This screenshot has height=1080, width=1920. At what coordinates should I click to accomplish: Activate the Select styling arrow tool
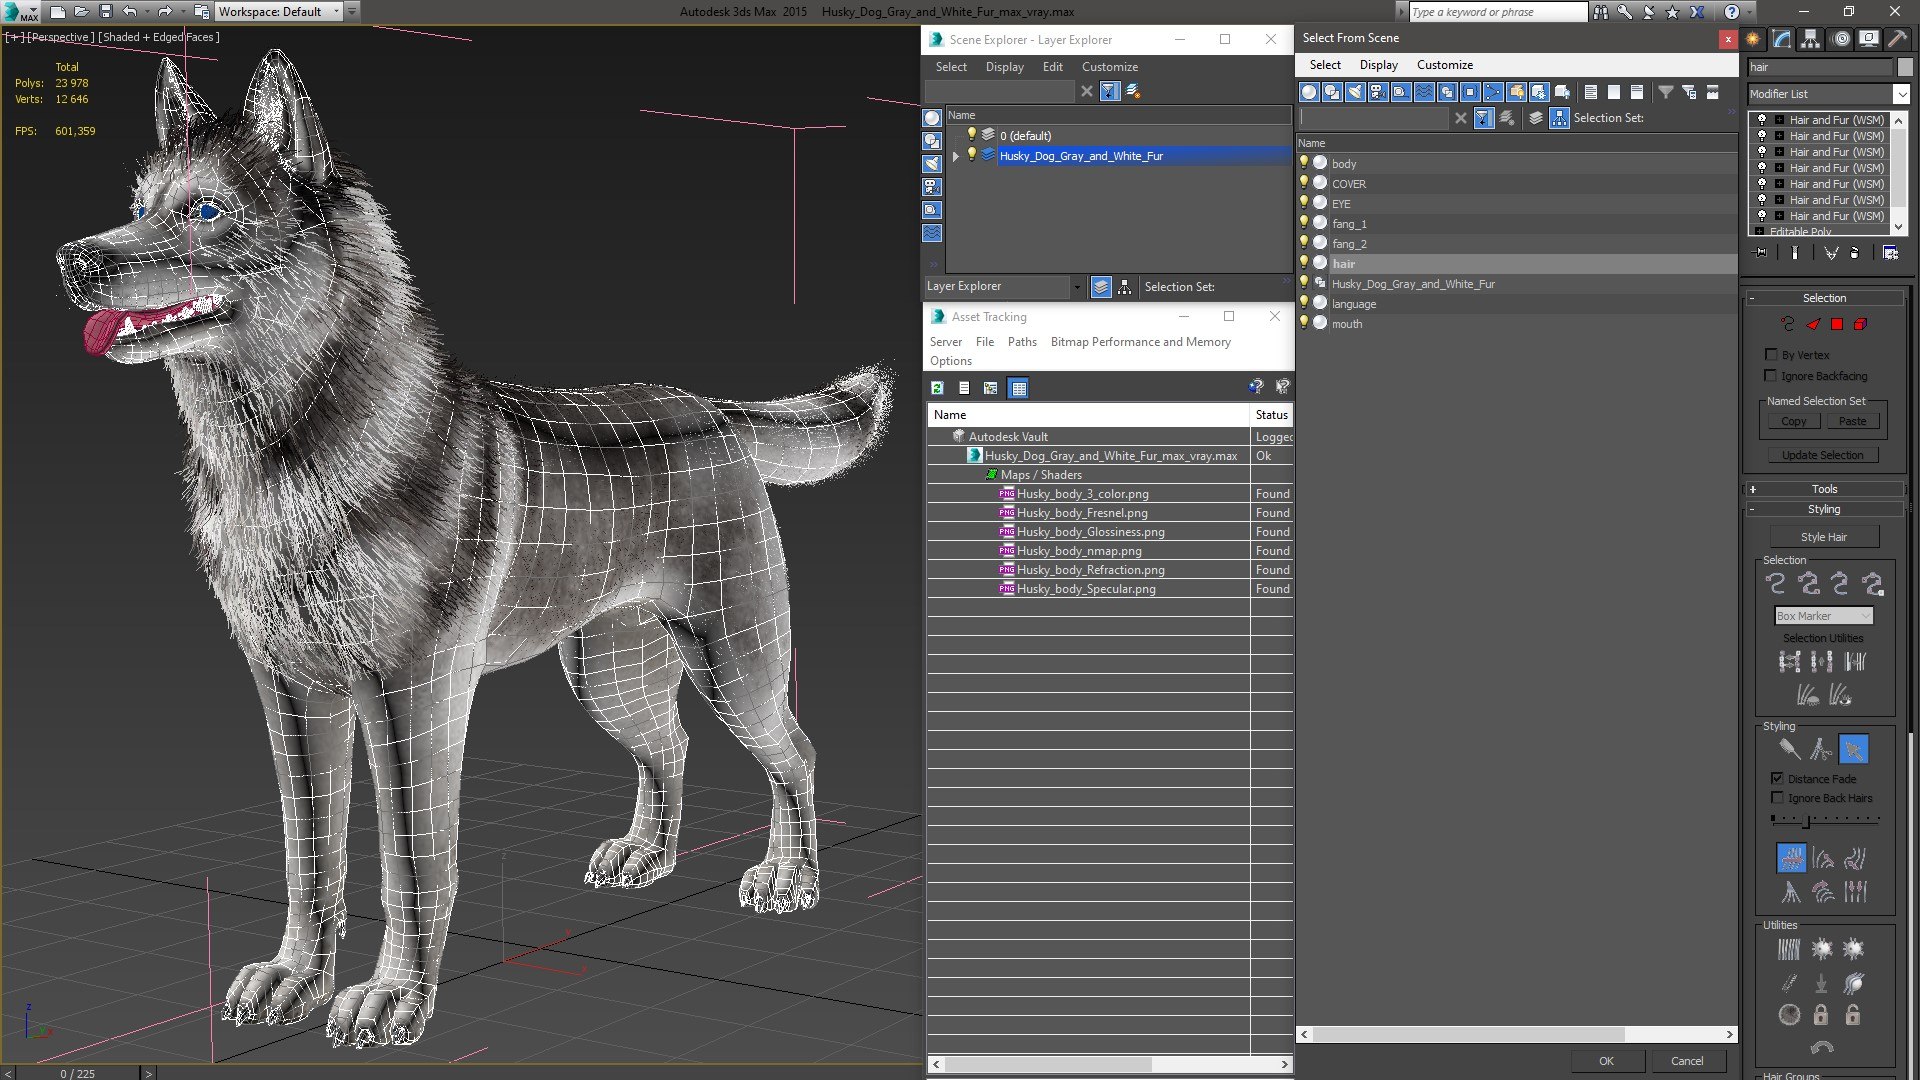1853,749
